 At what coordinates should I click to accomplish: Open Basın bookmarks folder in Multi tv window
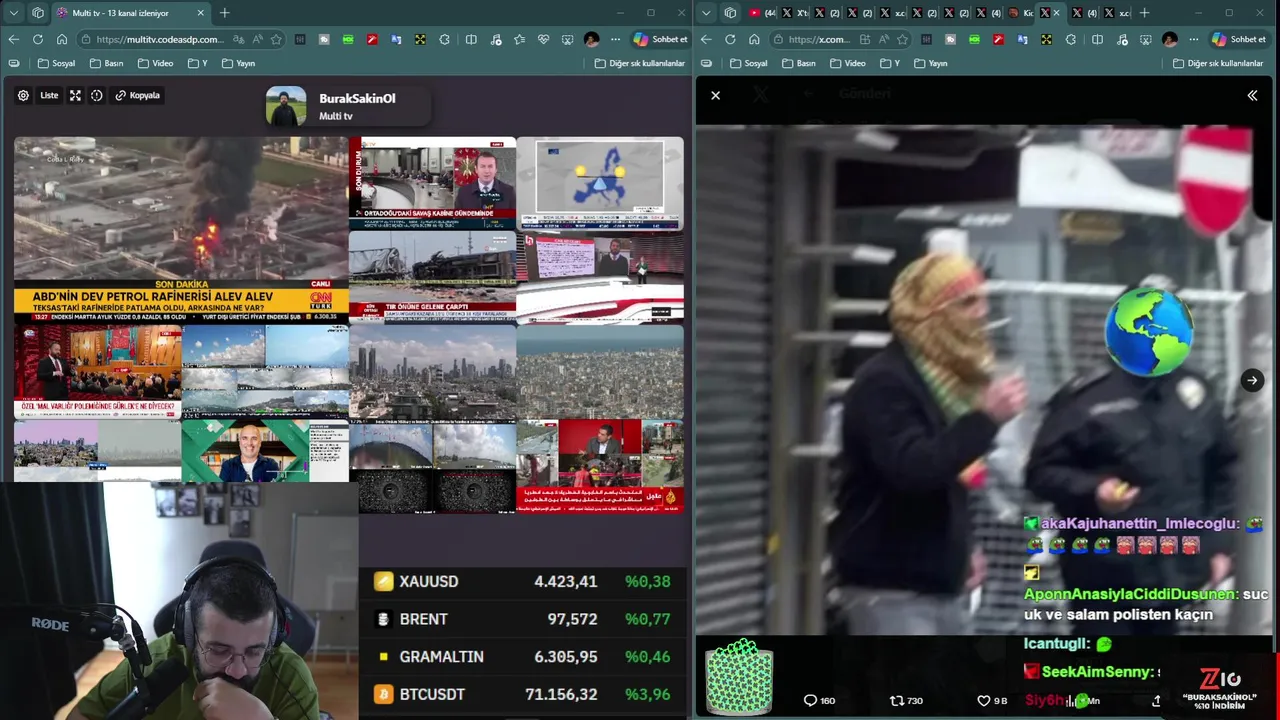click(x=106, y=63)
